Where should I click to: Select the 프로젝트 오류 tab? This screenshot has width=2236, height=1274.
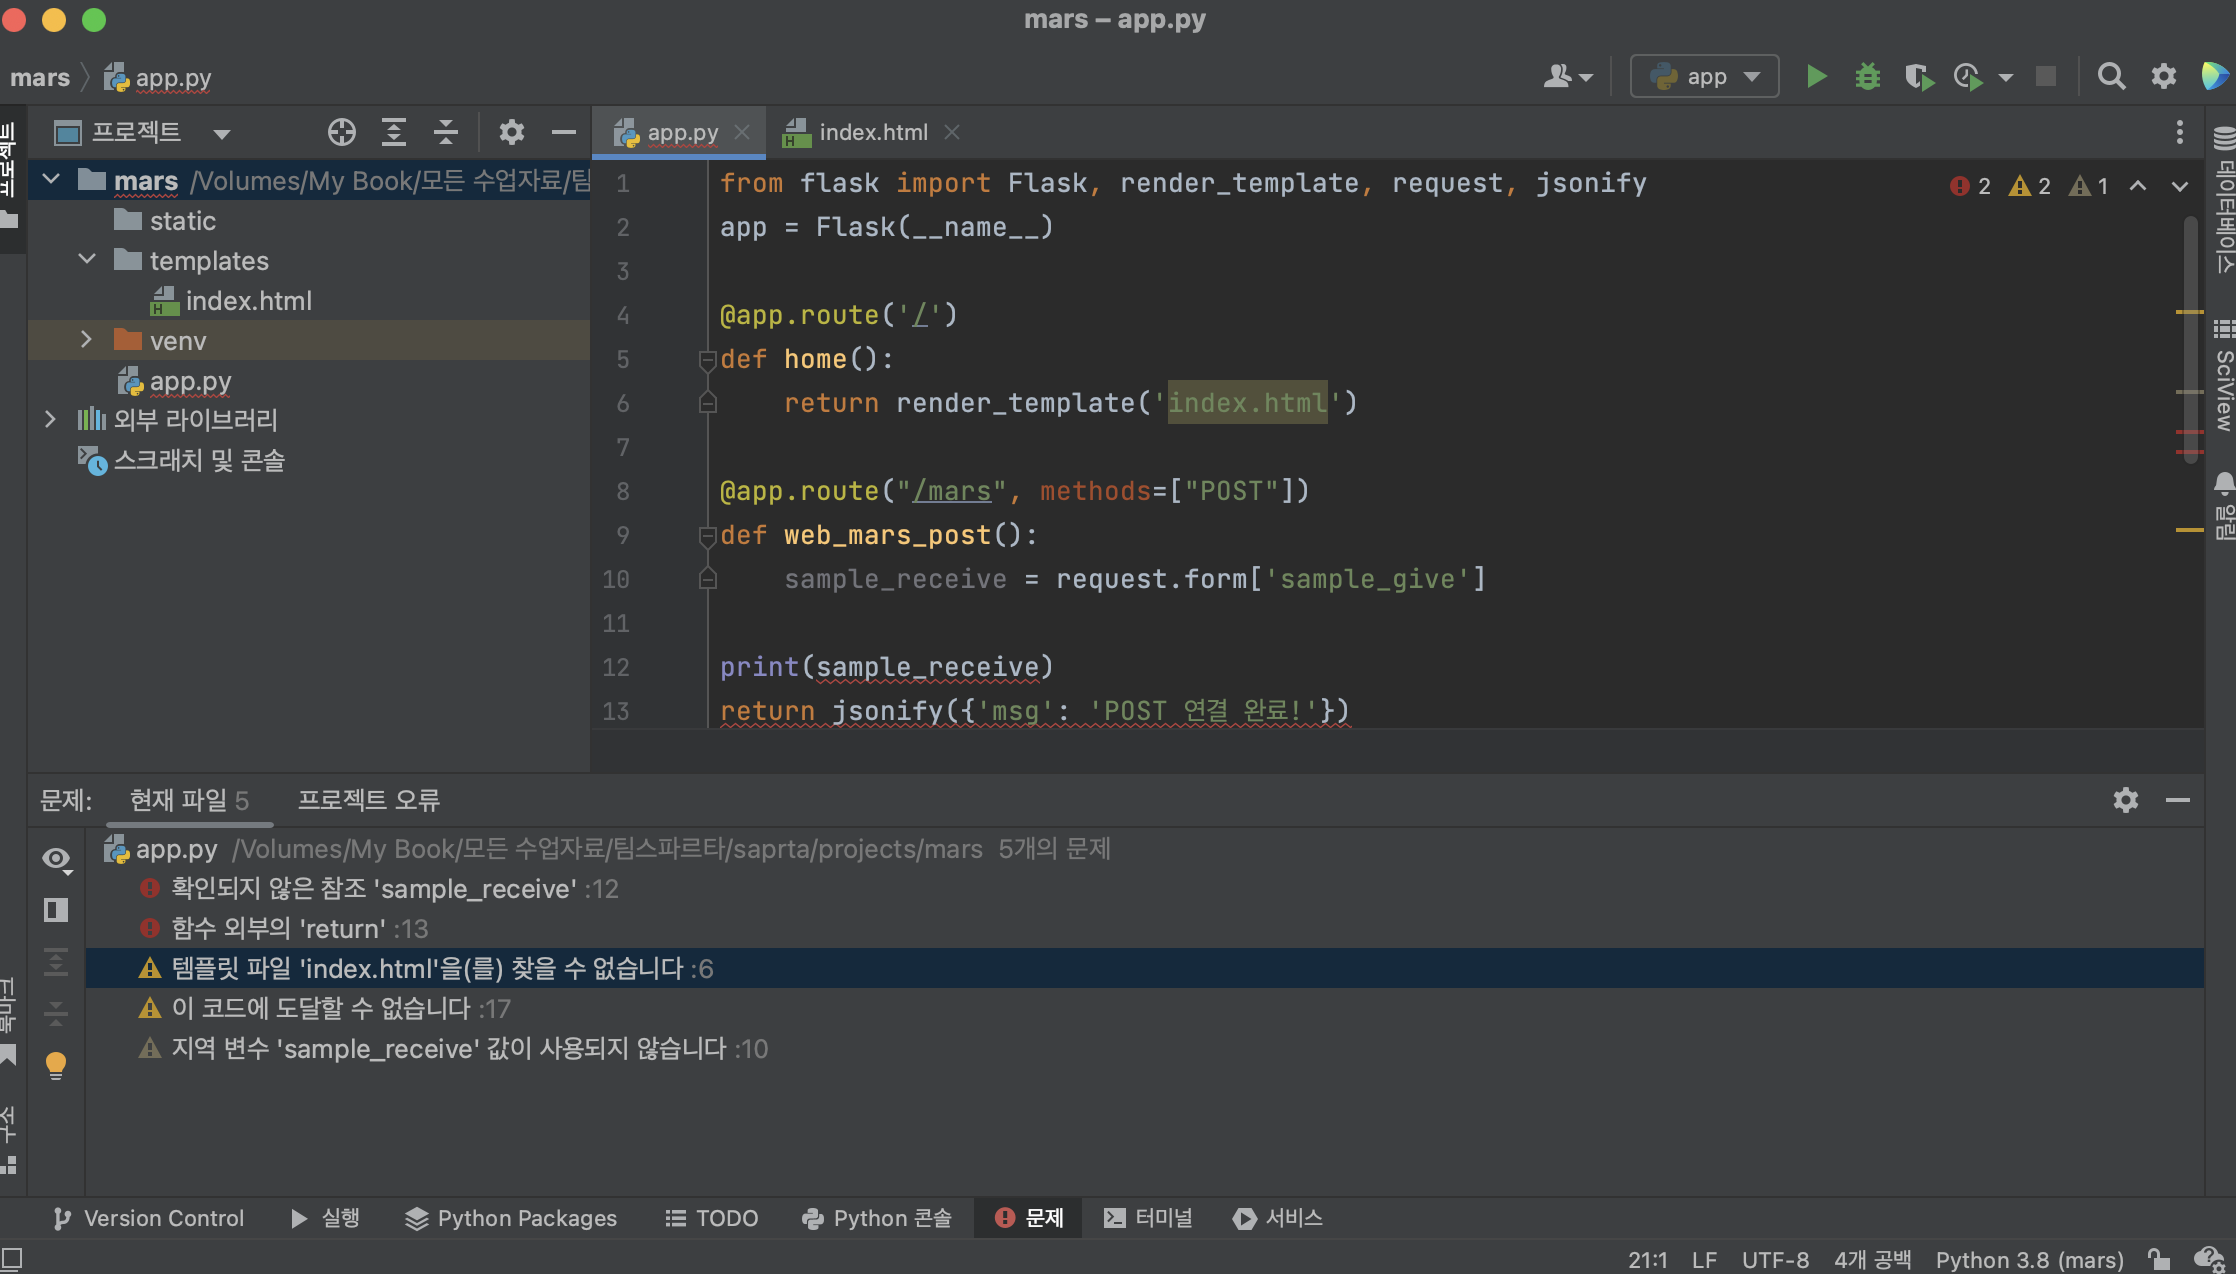pyautogui.click(x=368, y=800)
